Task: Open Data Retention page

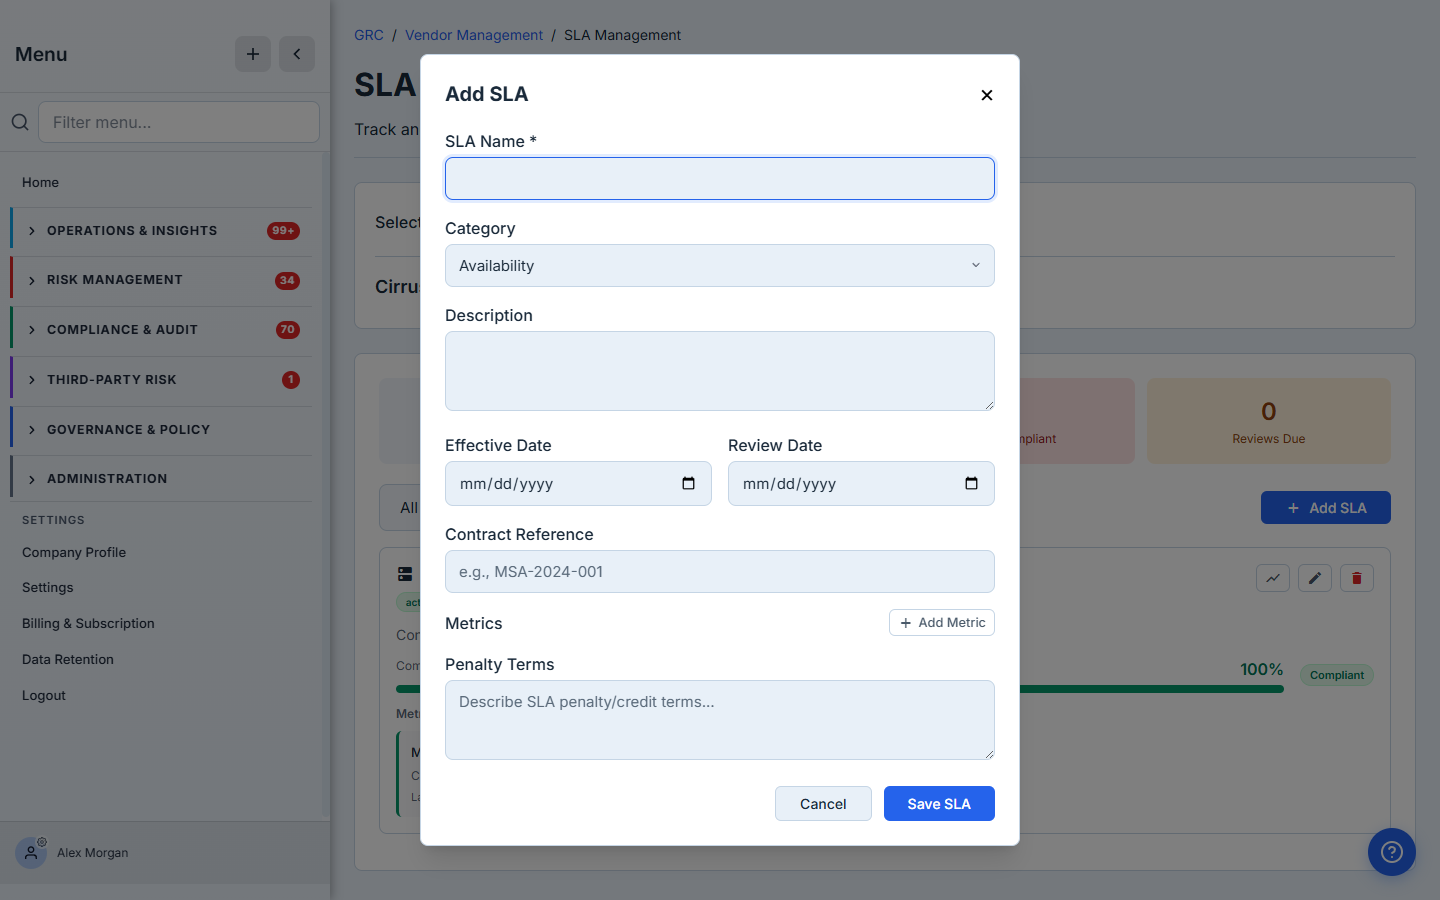Action: [x=68, y=659]
